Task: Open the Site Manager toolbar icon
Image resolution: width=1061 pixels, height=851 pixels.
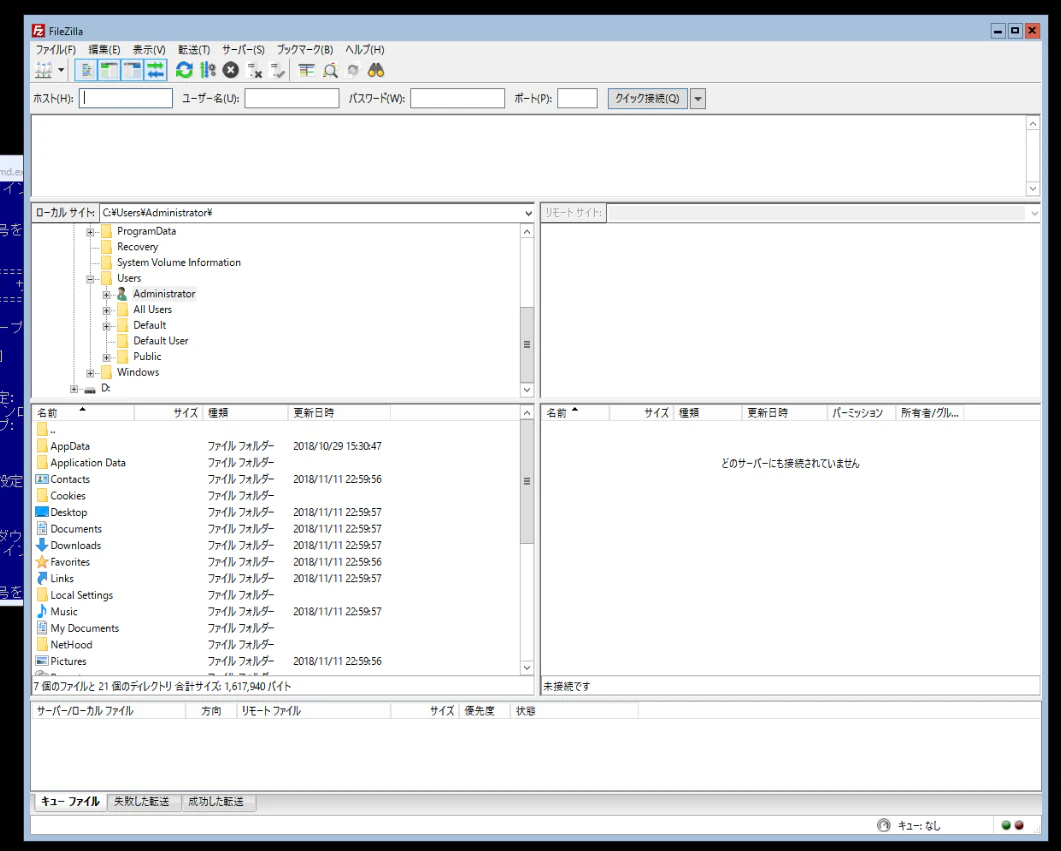Action: click(43, 70)
